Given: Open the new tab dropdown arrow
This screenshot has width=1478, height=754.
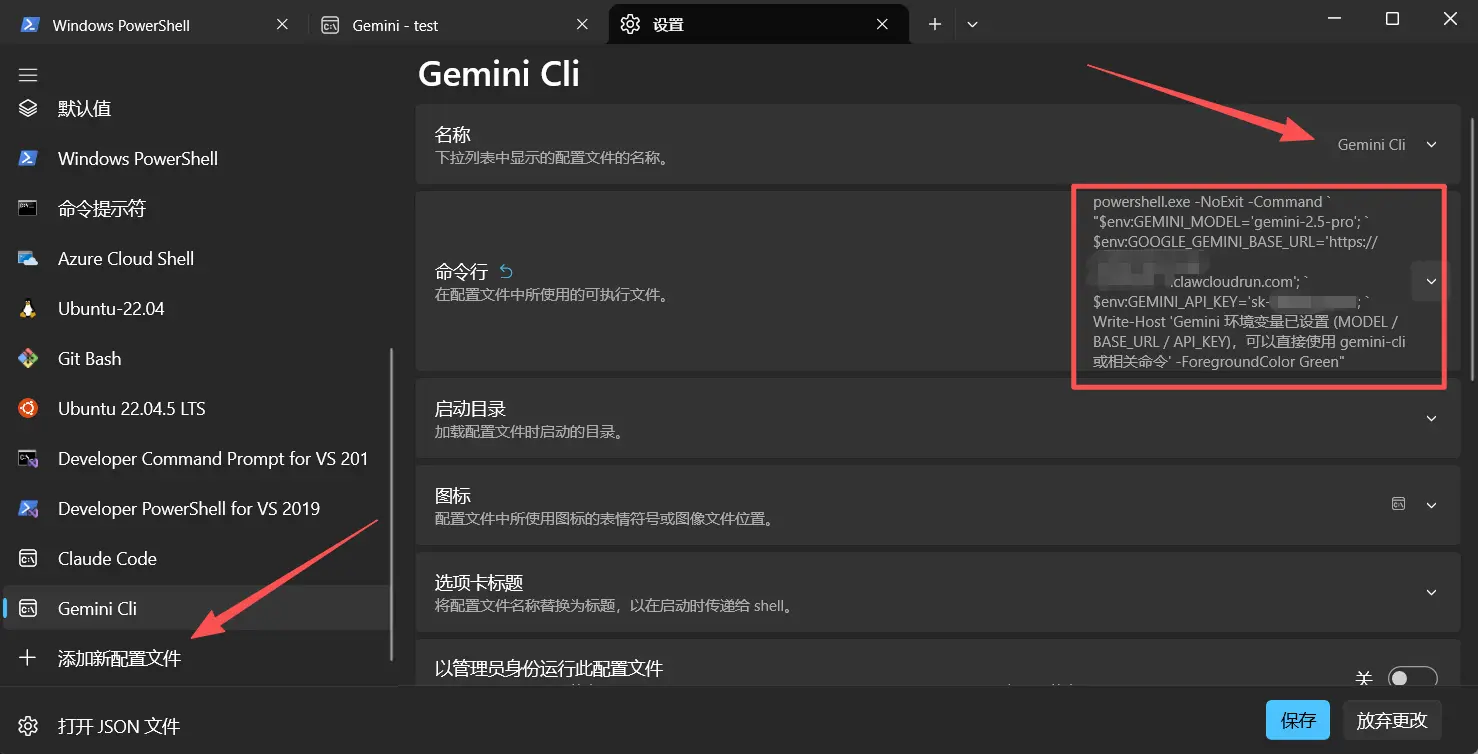Looking at the screenshot, I should click(x=972, y=25).
